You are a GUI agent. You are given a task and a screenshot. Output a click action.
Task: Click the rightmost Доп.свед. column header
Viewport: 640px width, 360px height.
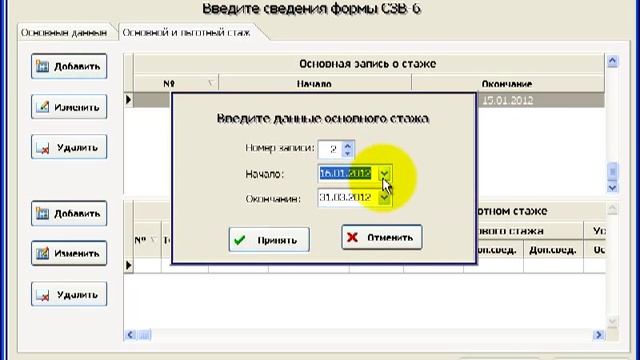coord(553,249)
